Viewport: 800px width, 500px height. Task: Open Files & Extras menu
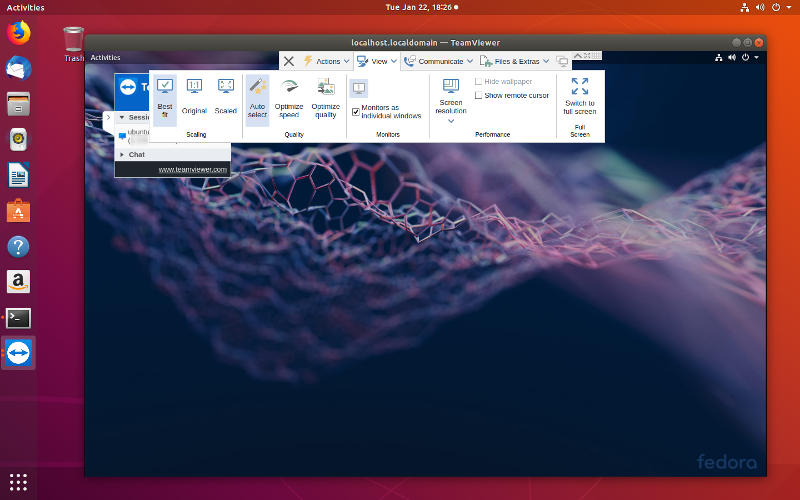(x=514, y=61)
